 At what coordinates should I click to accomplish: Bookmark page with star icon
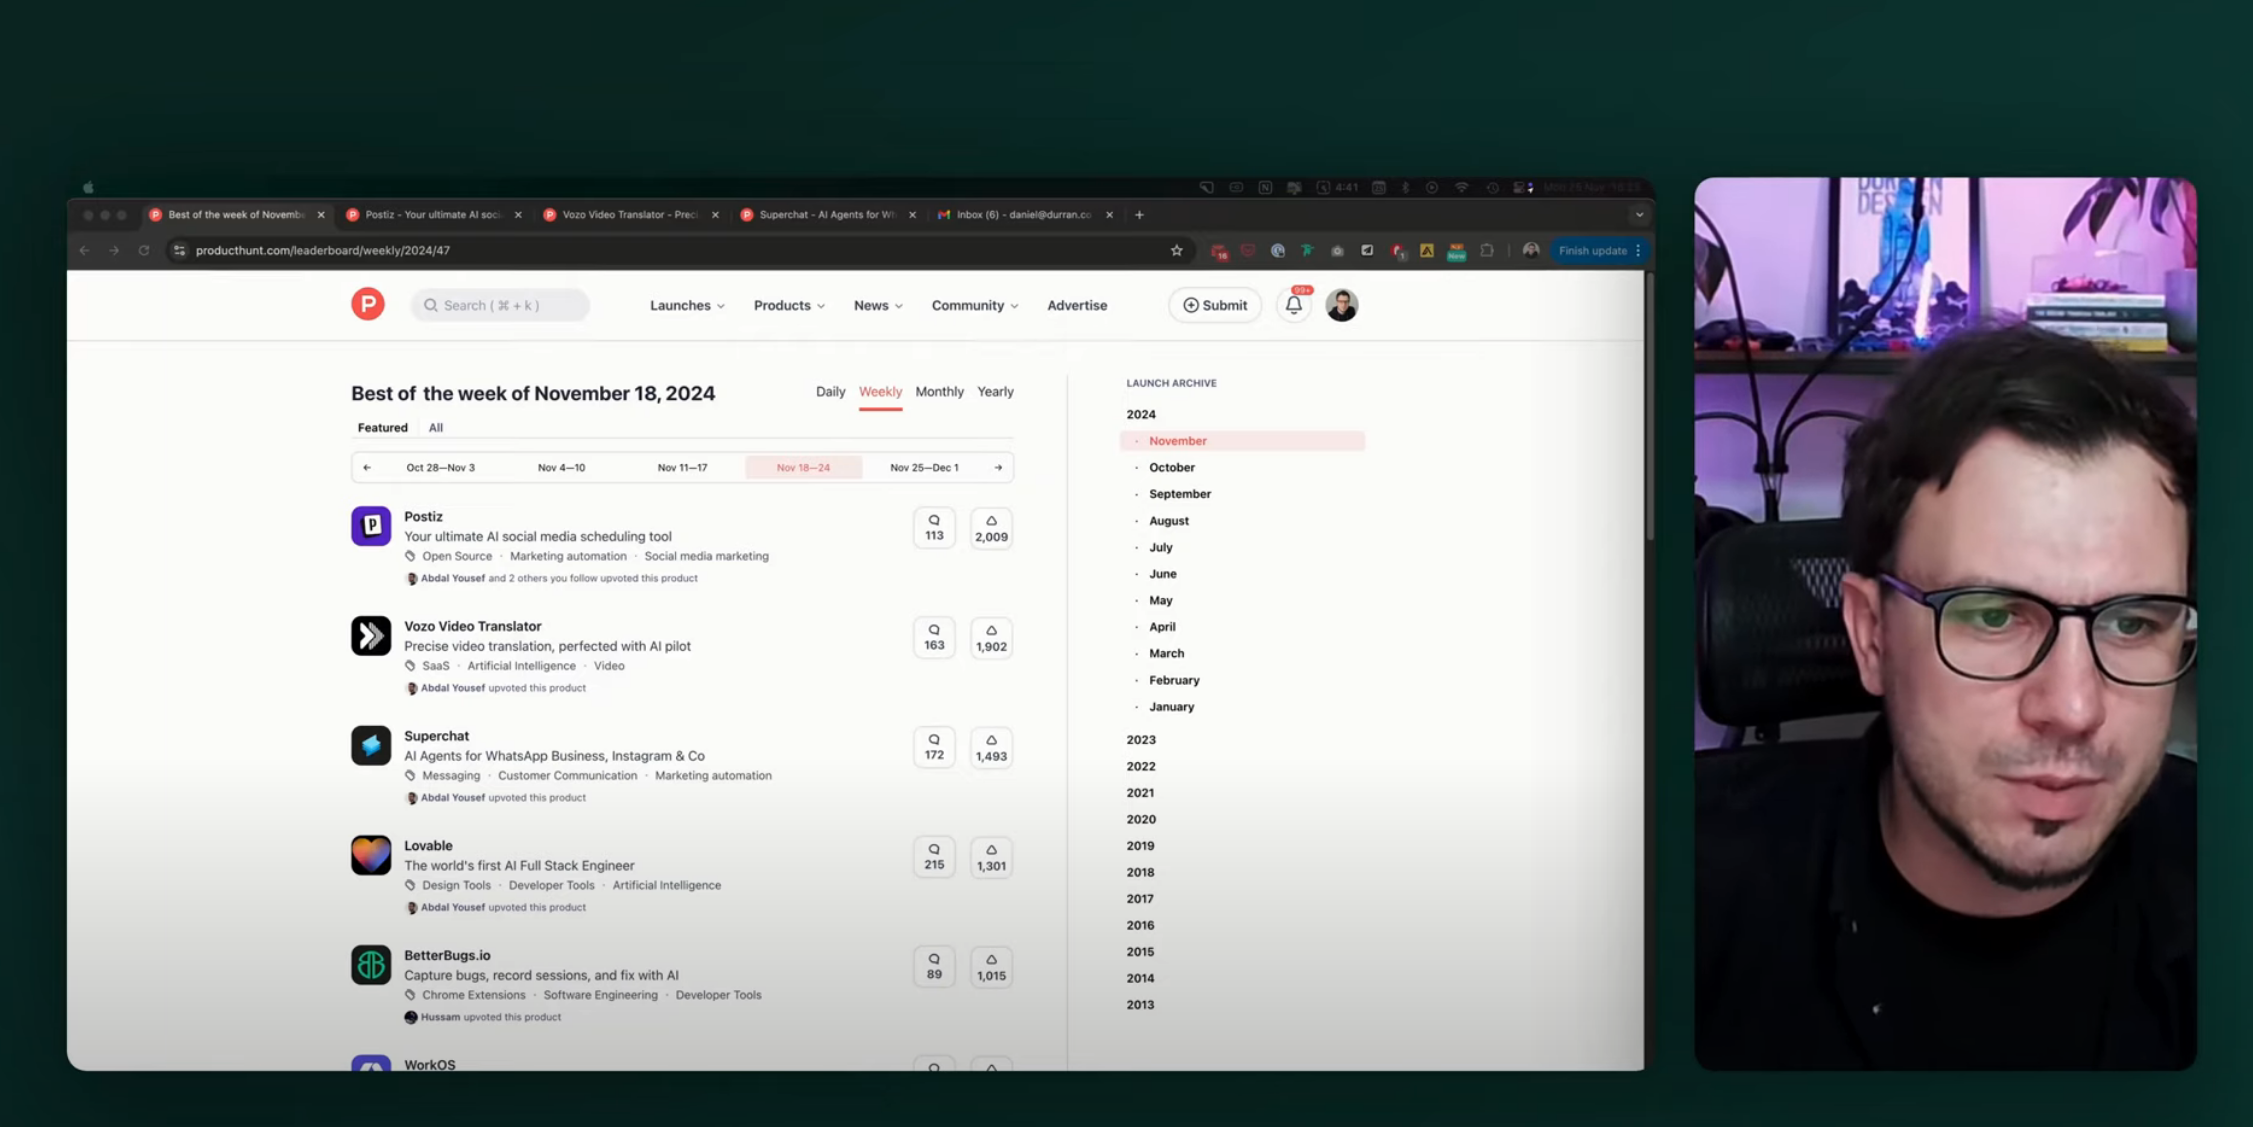[x=1176, y=250]
